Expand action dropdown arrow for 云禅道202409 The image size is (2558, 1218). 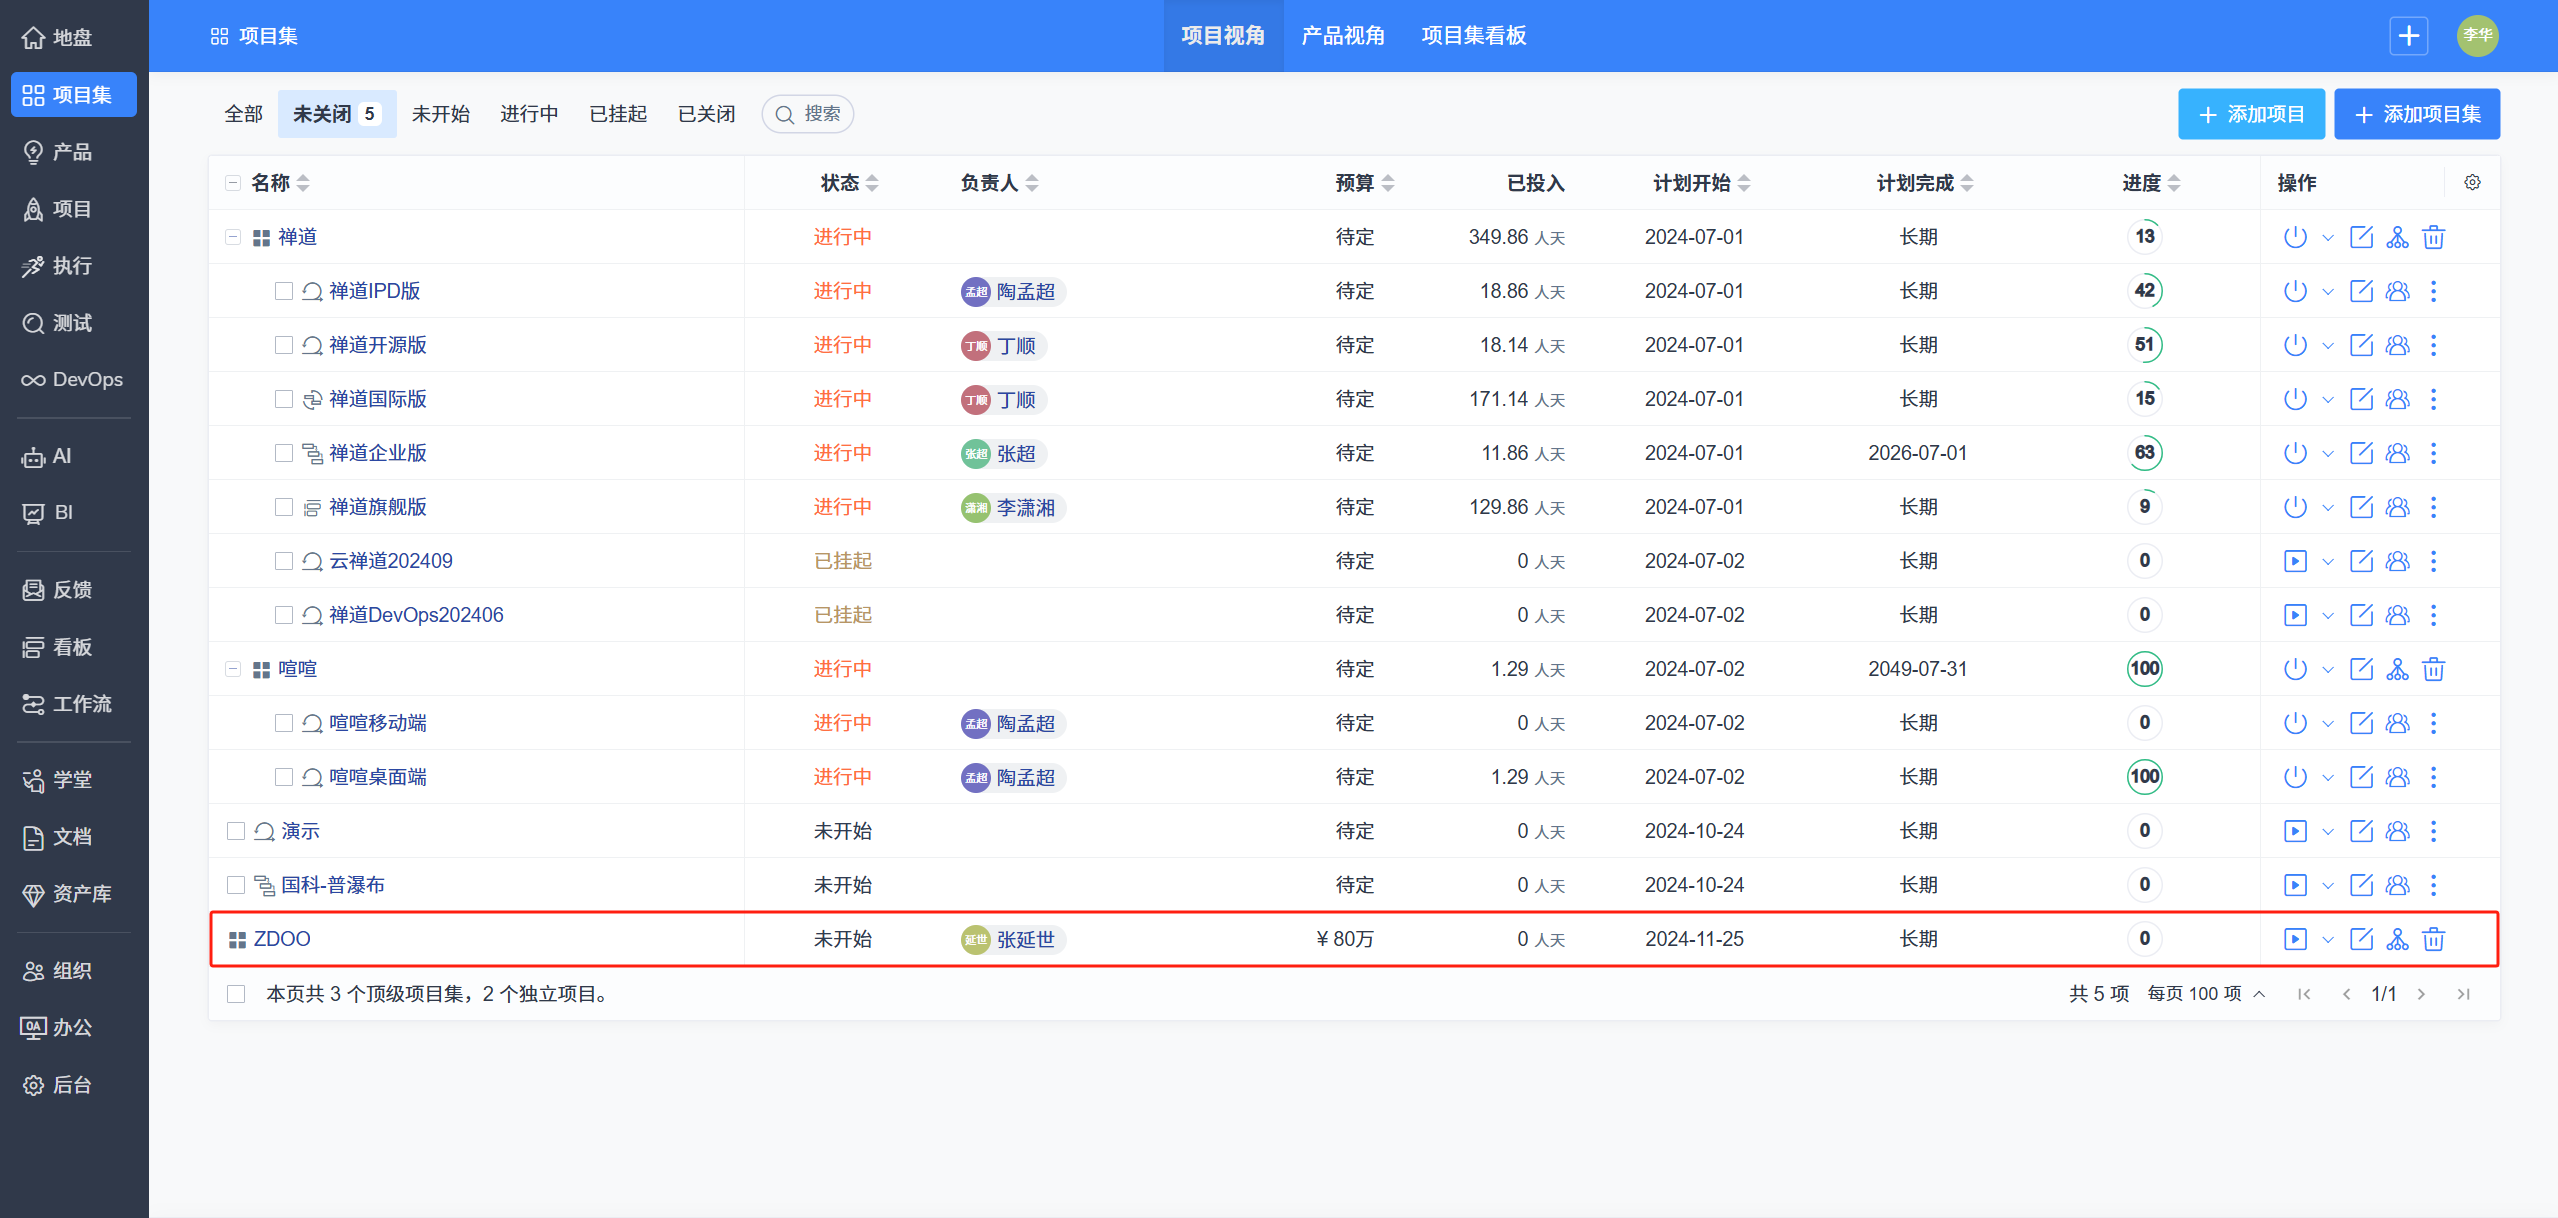(2327, 562)
